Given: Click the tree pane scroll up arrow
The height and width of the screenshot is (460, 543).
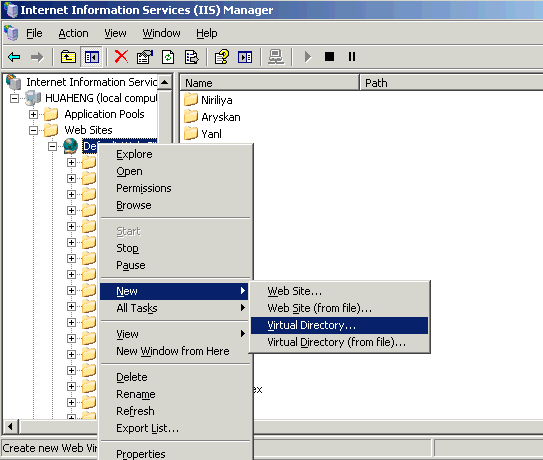Looking at the screenshot, I should point(165,82).
